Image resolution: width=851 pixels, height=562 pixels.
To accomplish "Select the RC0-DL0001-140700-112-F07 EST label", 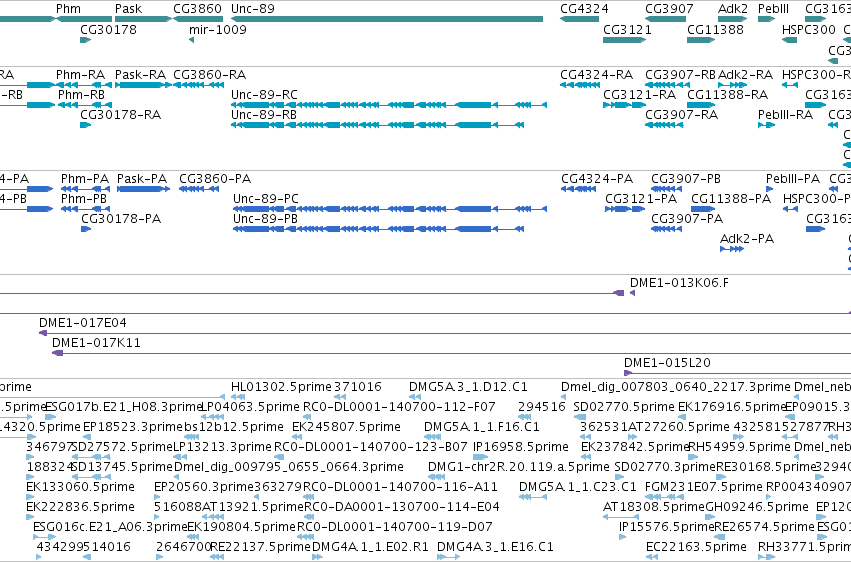I will [399, 407].
